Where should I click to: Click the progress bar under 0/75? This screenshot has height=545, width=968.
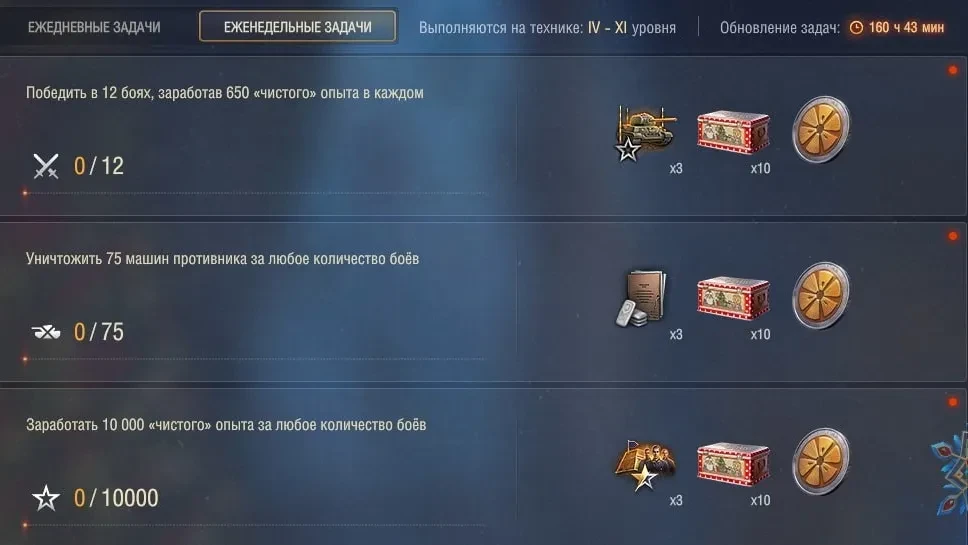click(254, 359)
